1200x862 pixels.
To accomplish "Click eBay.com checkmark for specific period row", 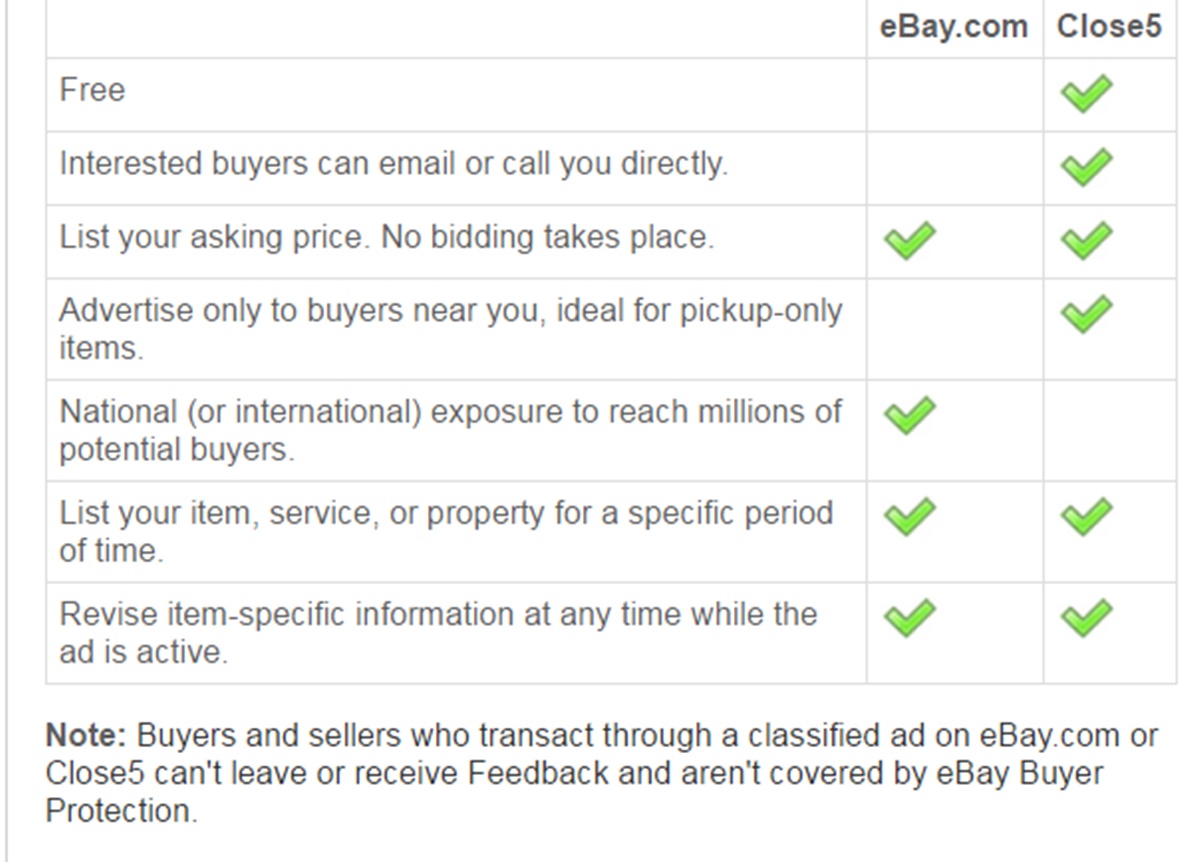I will [x=910, y=516].
